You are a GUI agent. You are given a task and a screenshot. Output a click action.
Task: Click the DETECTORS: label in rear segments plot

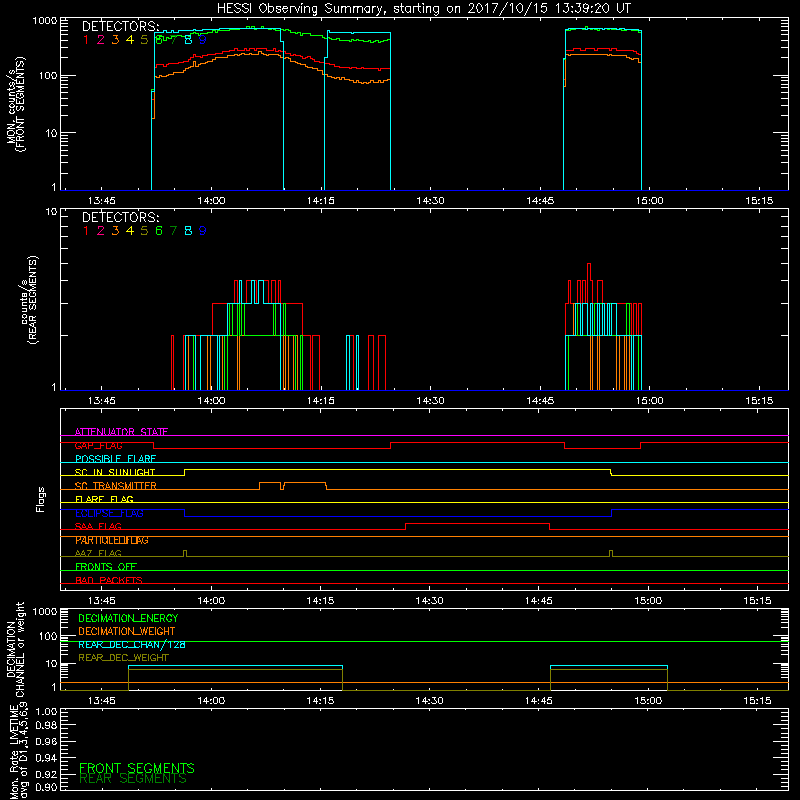121,217
